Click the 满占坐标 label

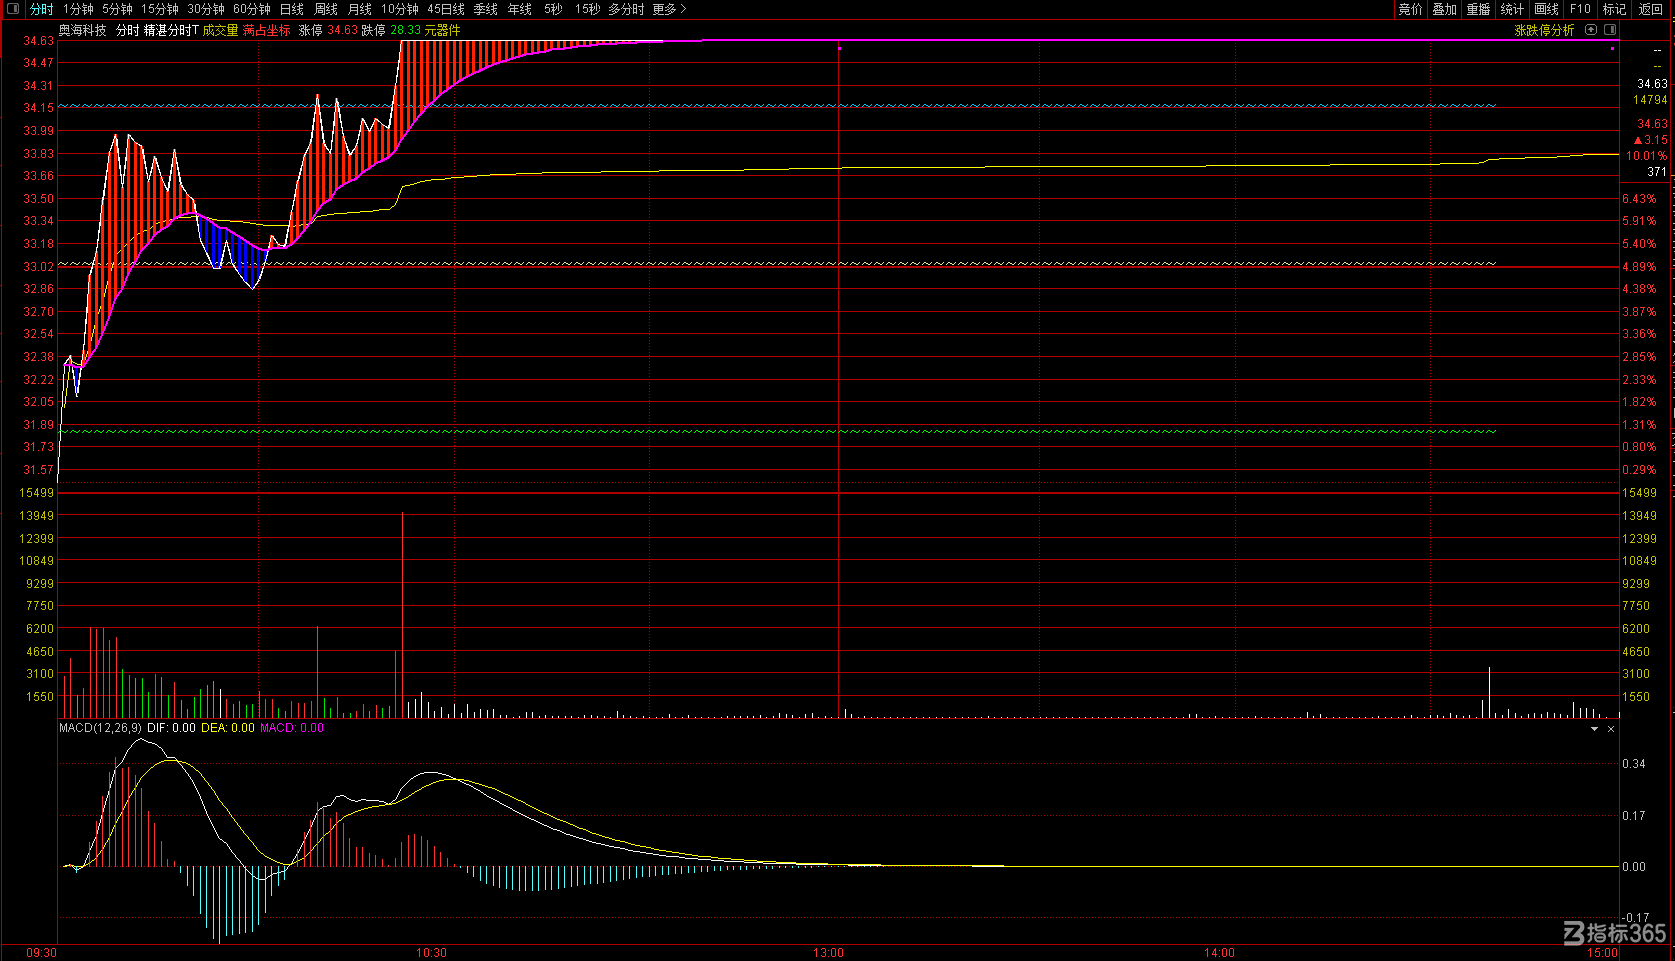pyautogui.click(x=267, y=30)
